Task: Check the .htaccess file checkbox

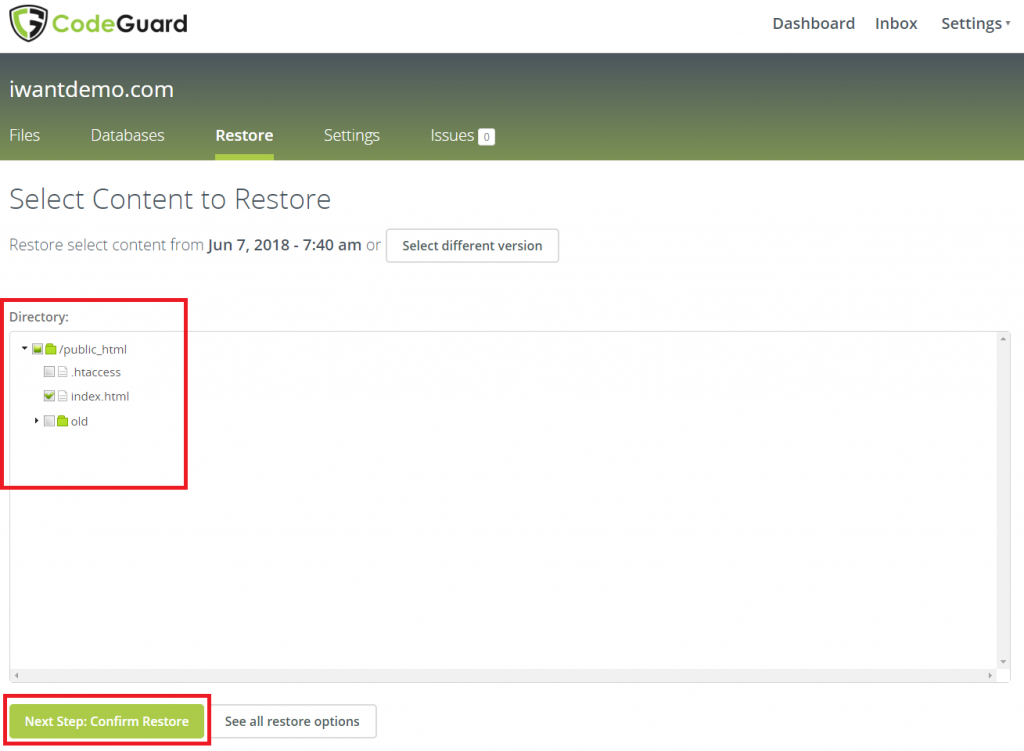Action: pos(49,372)
